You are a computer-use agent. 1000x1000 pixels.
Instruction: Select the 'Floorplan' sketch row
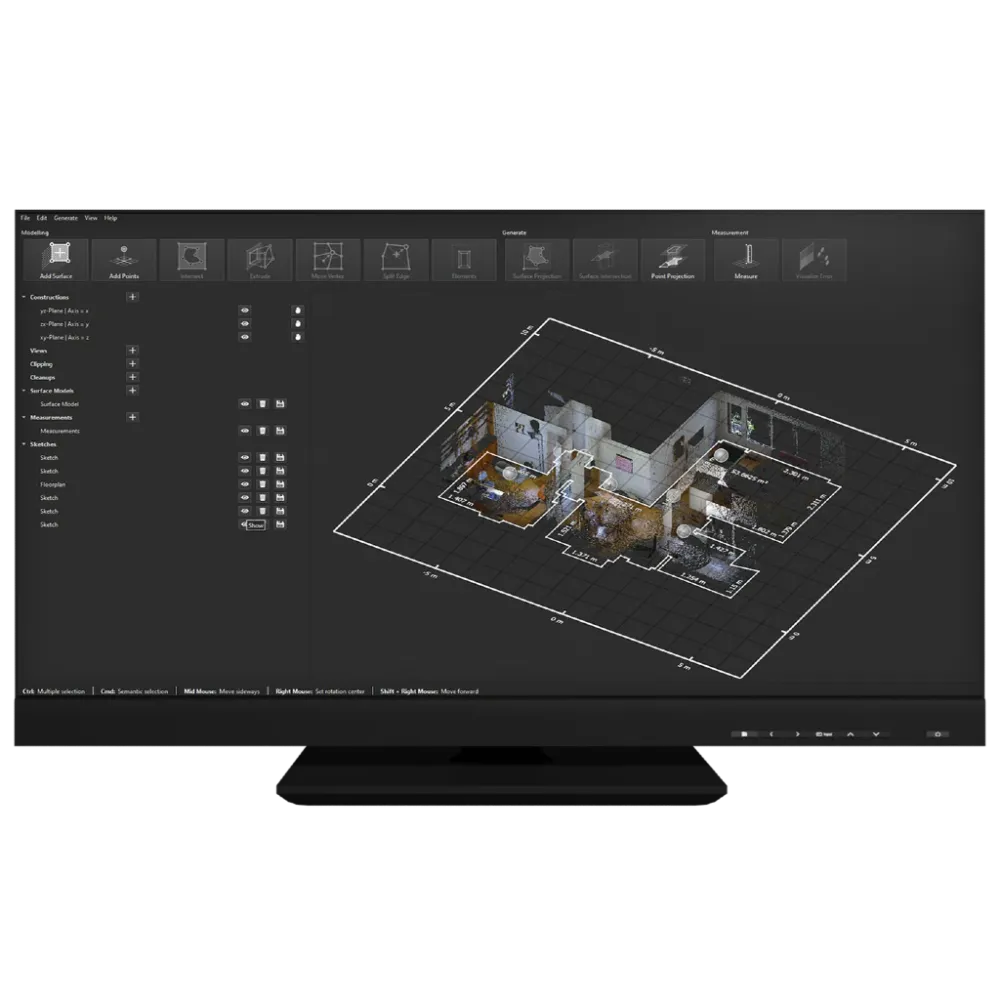click(x=53, y=485)
